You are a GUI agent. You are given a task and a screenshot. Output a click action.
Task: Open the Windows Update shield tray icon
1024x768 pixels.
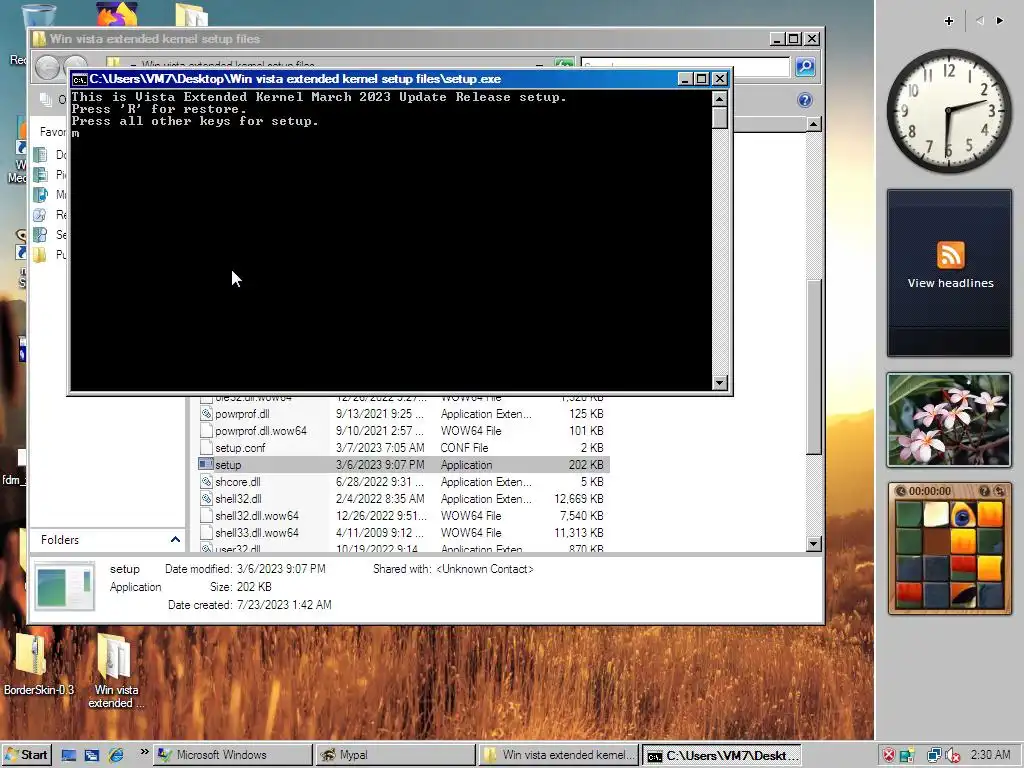(x=907, y=756)
